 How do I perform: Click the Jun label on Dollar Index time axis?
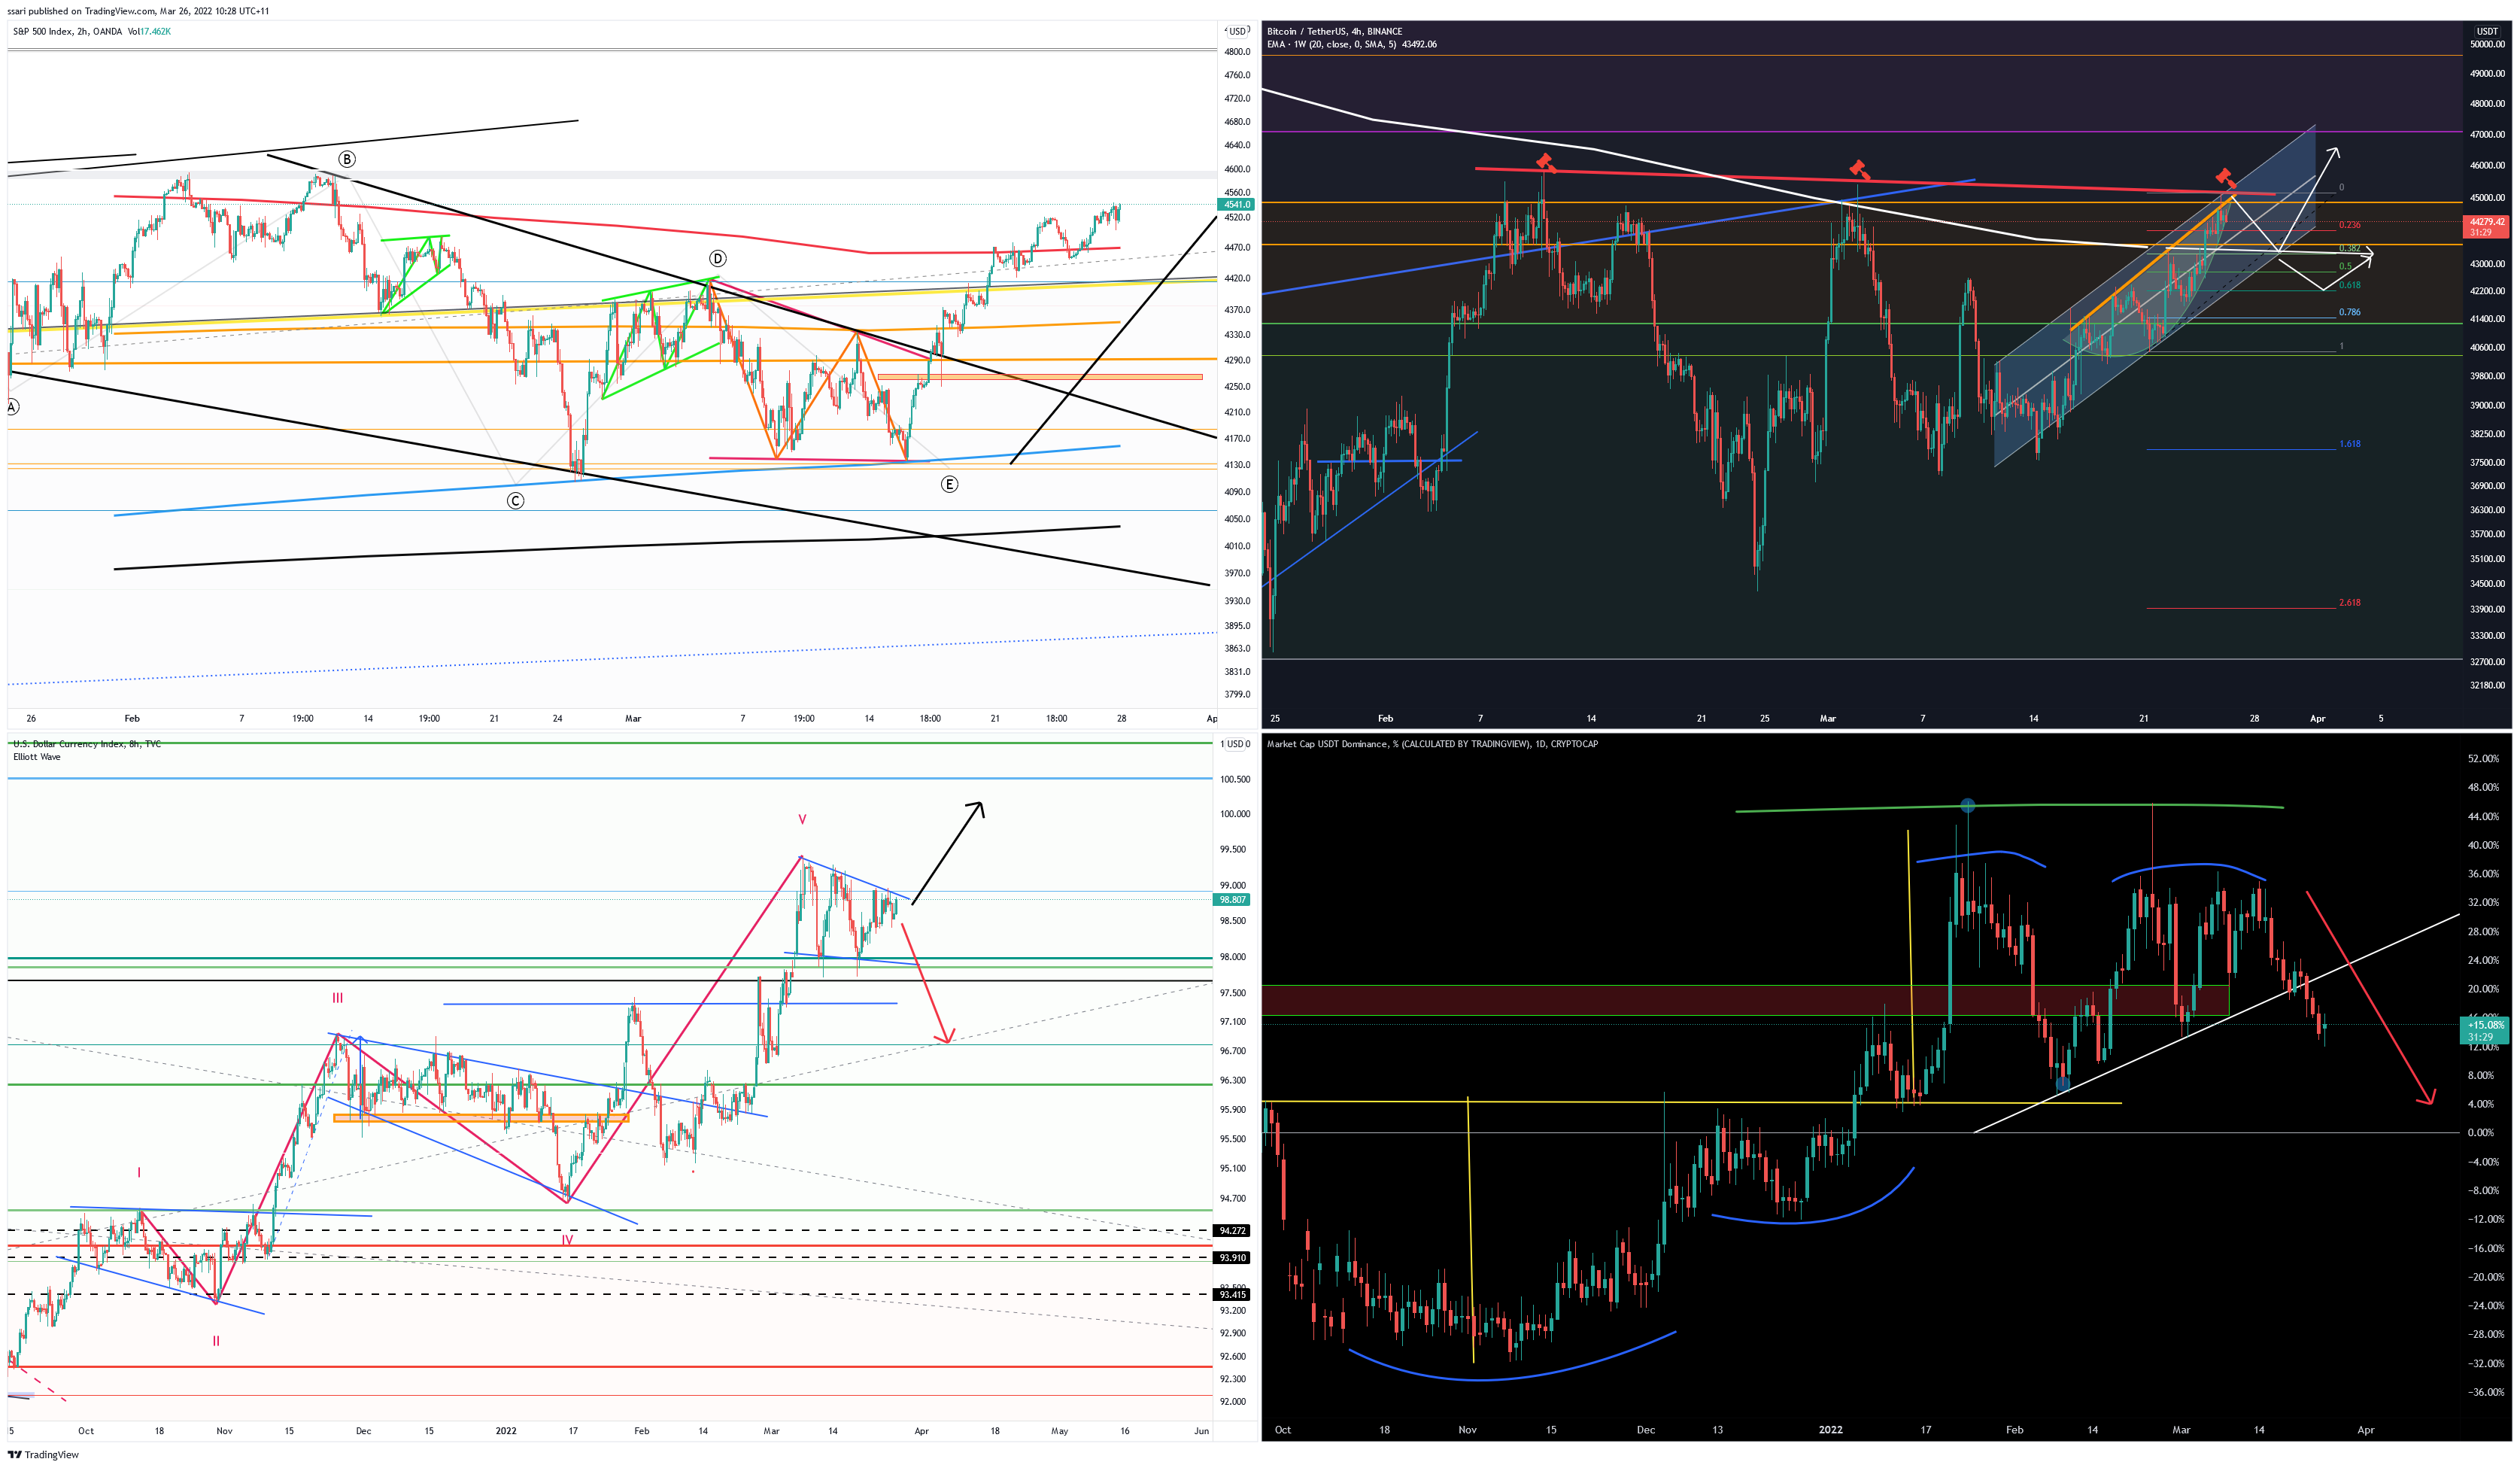point(1201,1431)
